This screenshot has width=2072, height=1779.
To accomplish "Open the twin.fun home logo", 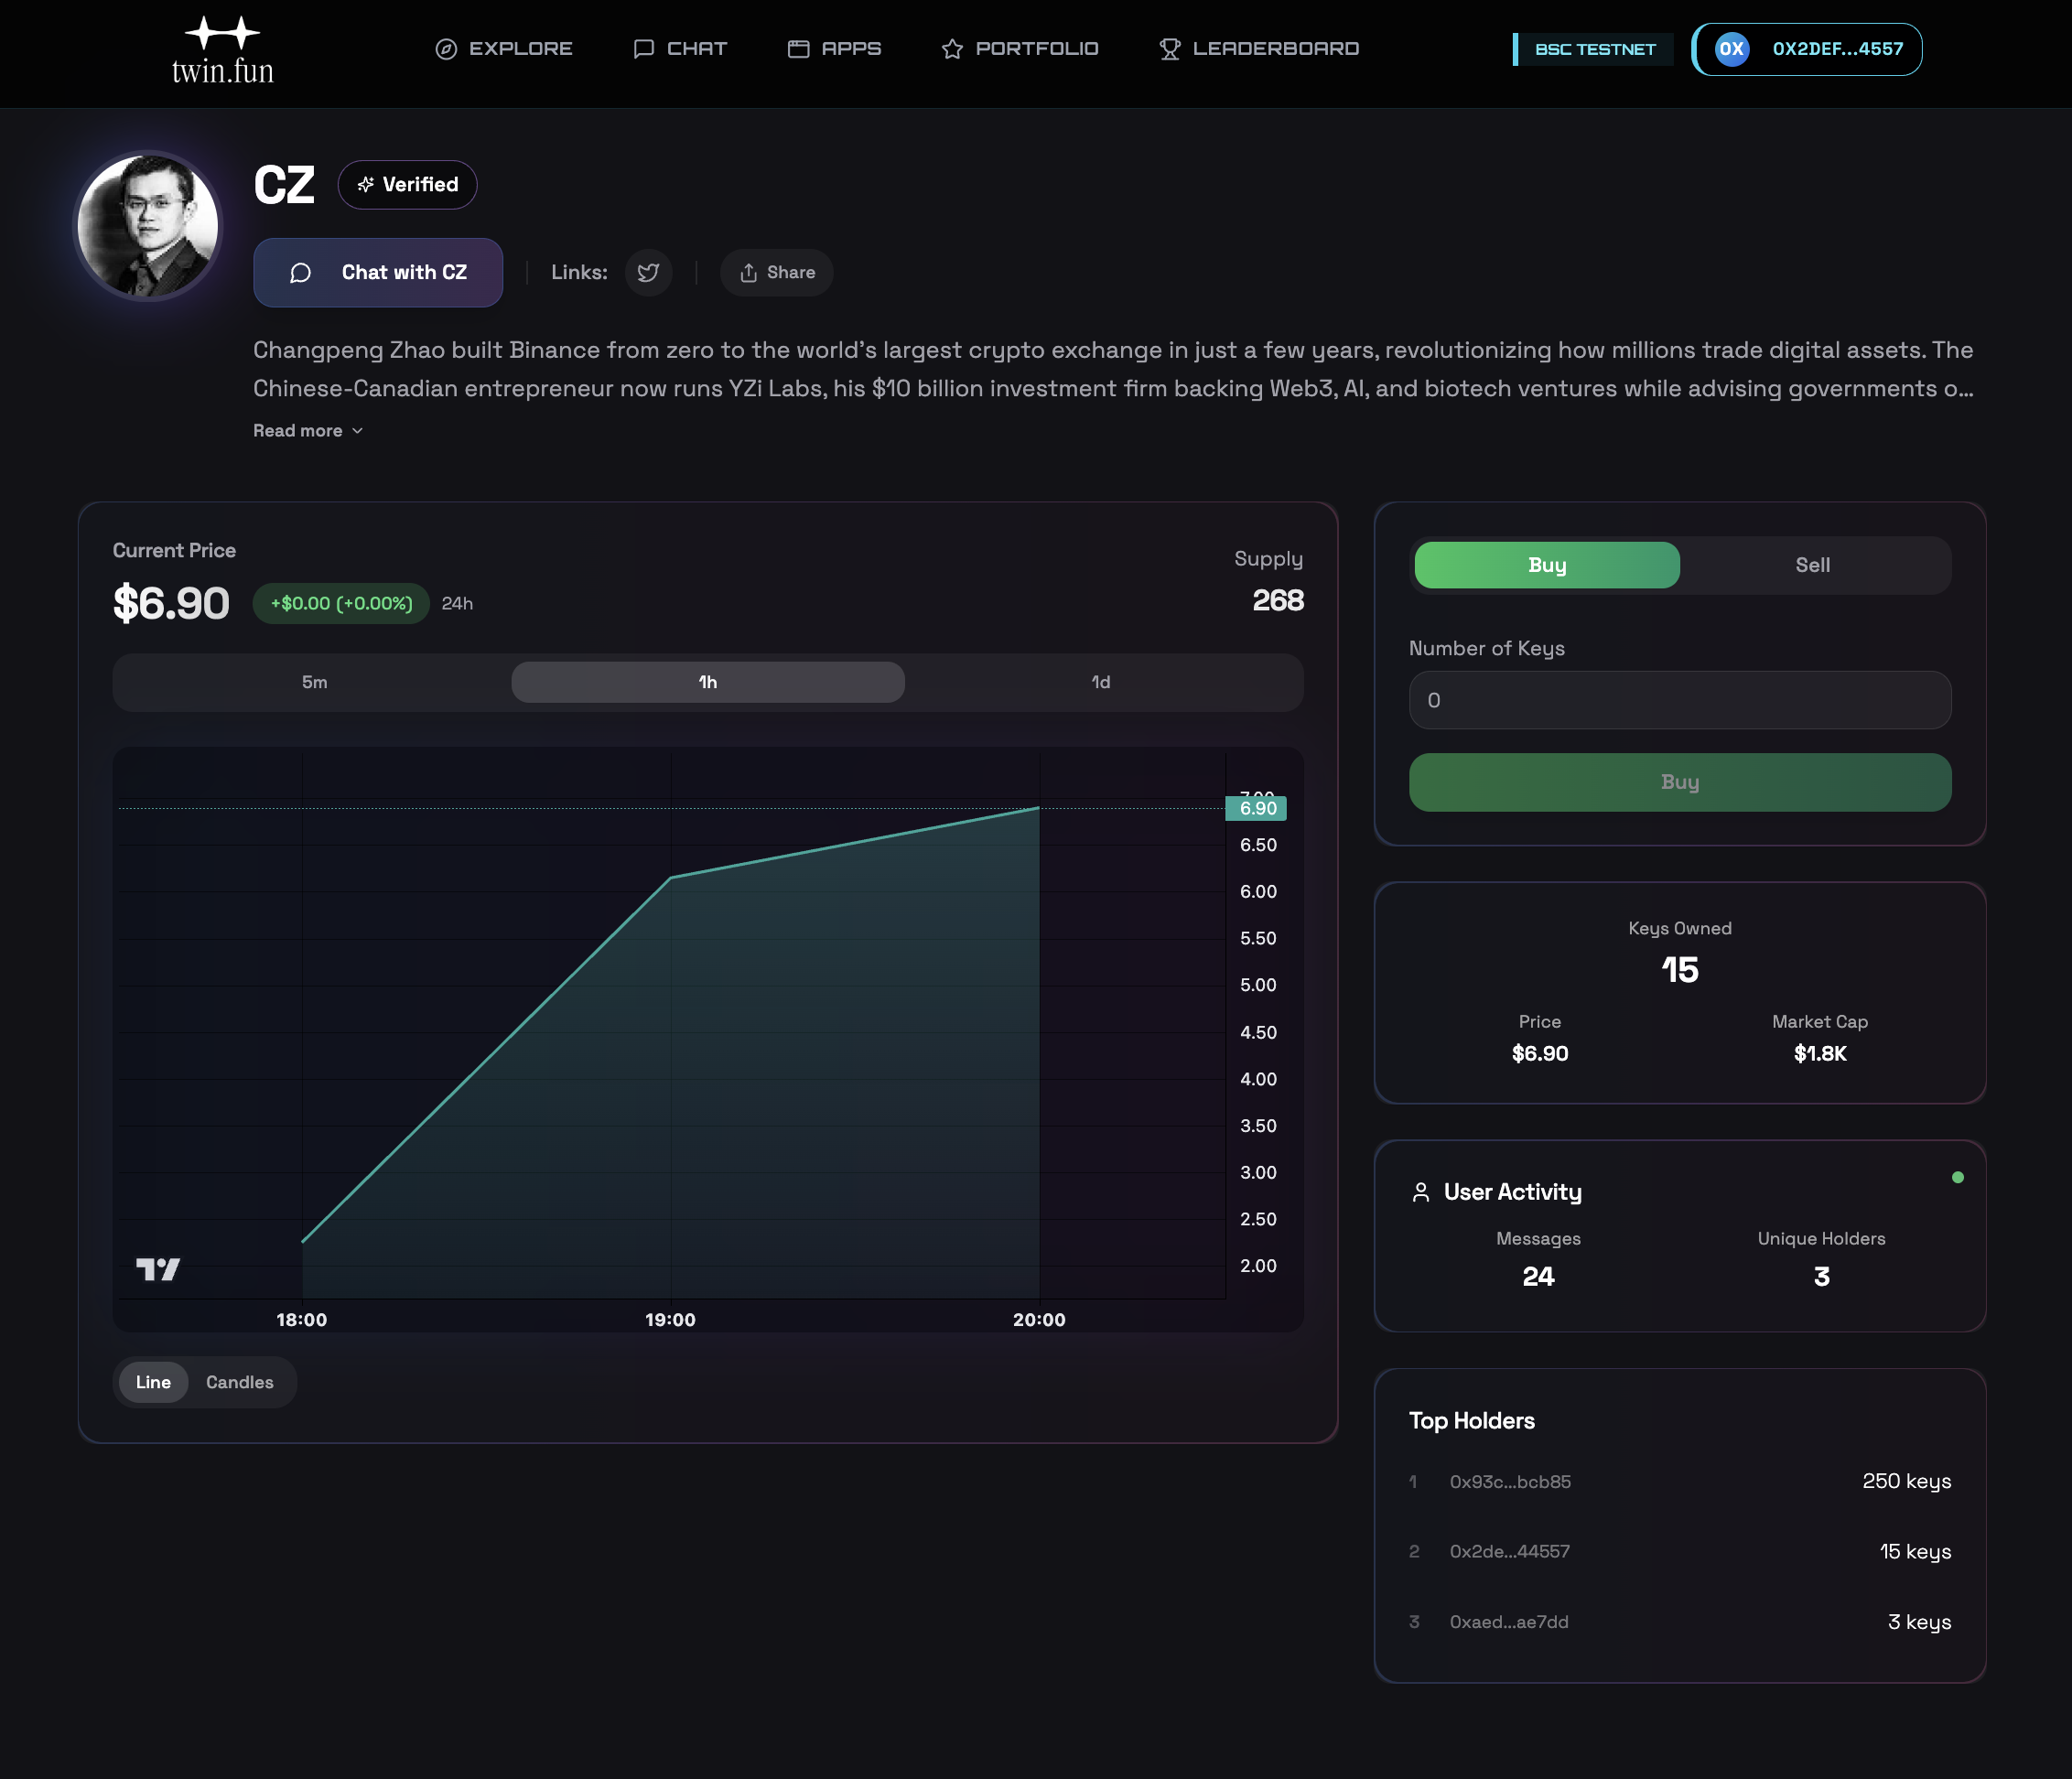I will click(221, 48).
